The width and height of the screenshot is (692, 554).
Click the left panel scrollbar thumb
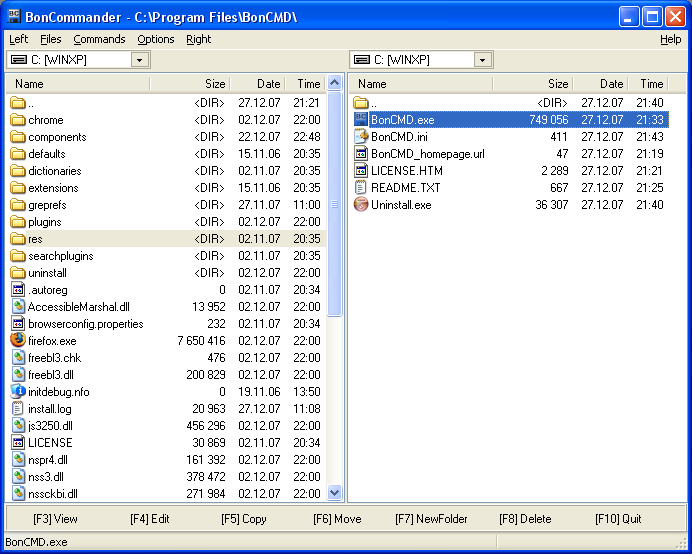335,204
